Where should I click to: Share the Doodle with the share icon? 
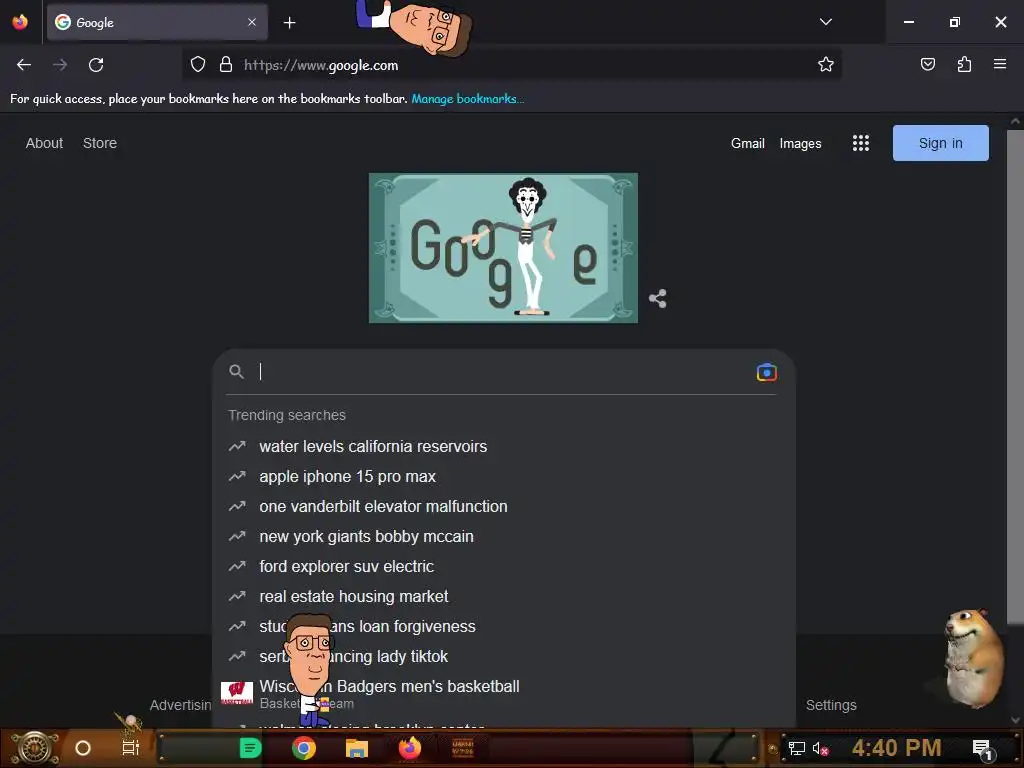(658, 299)
